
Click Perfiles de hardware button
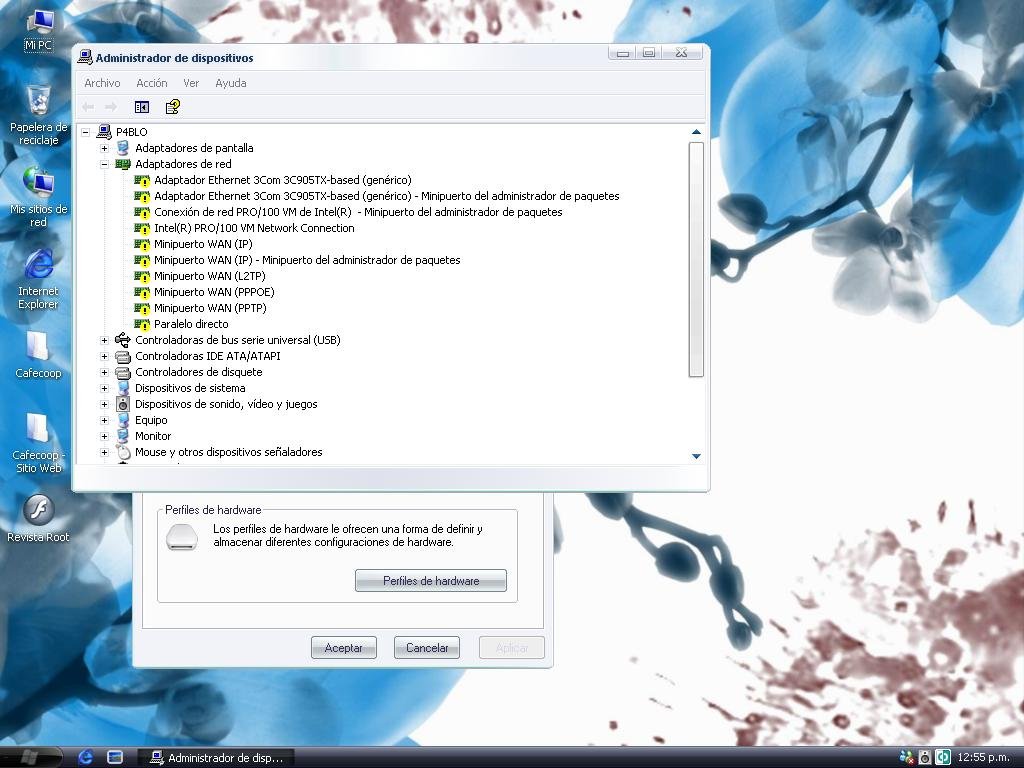[x=431, y=581]
